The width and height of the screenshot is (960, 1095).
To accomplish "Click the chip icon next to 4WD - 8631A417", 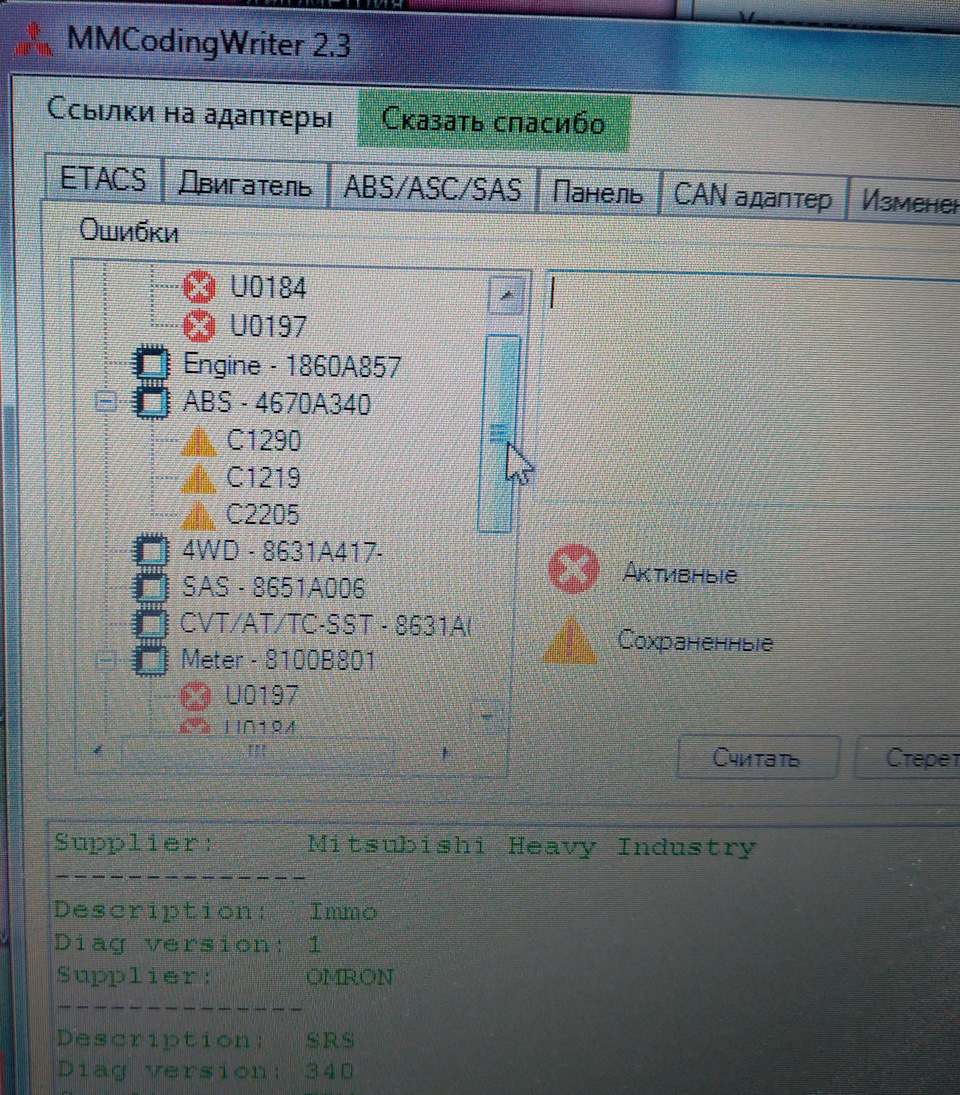I will pyautogui.click(x=150, y=551).
